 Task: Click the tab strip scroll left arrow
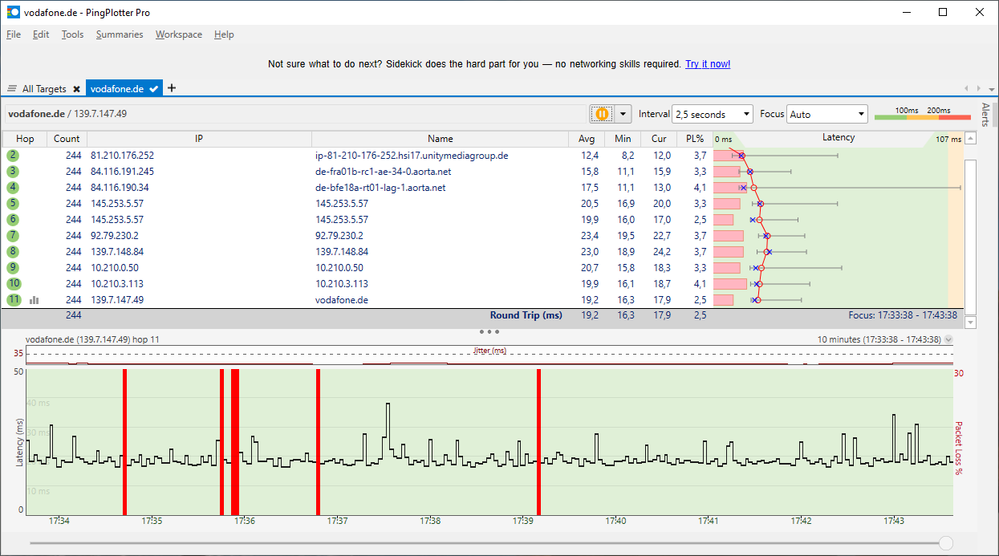click(x=967, y=89)
